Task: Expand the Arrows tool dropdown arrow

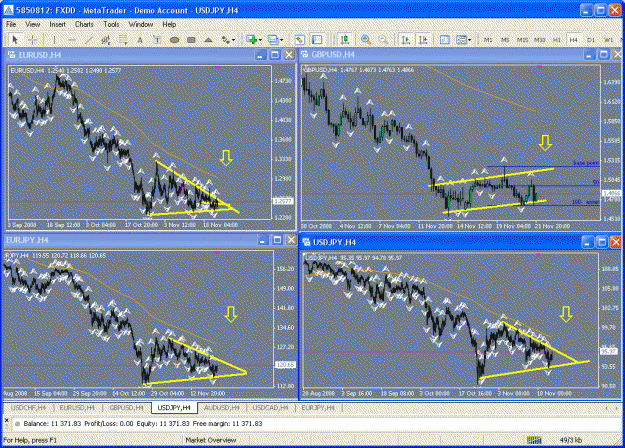Action: point(234,40)
